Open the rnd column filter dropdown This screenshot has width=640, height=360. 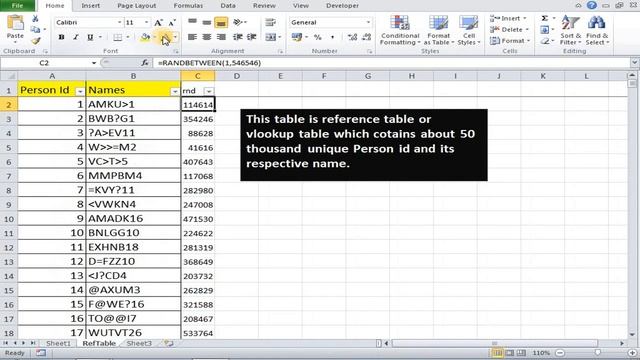209,91
